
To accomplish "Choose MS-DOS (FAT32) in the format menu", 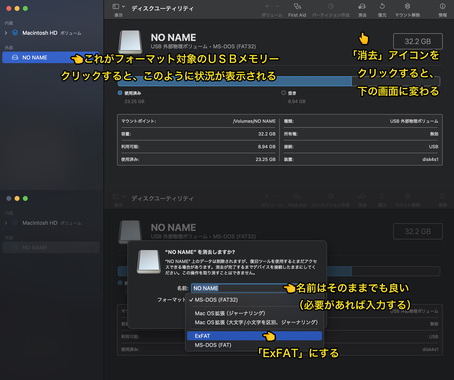I will click(254, 300).
